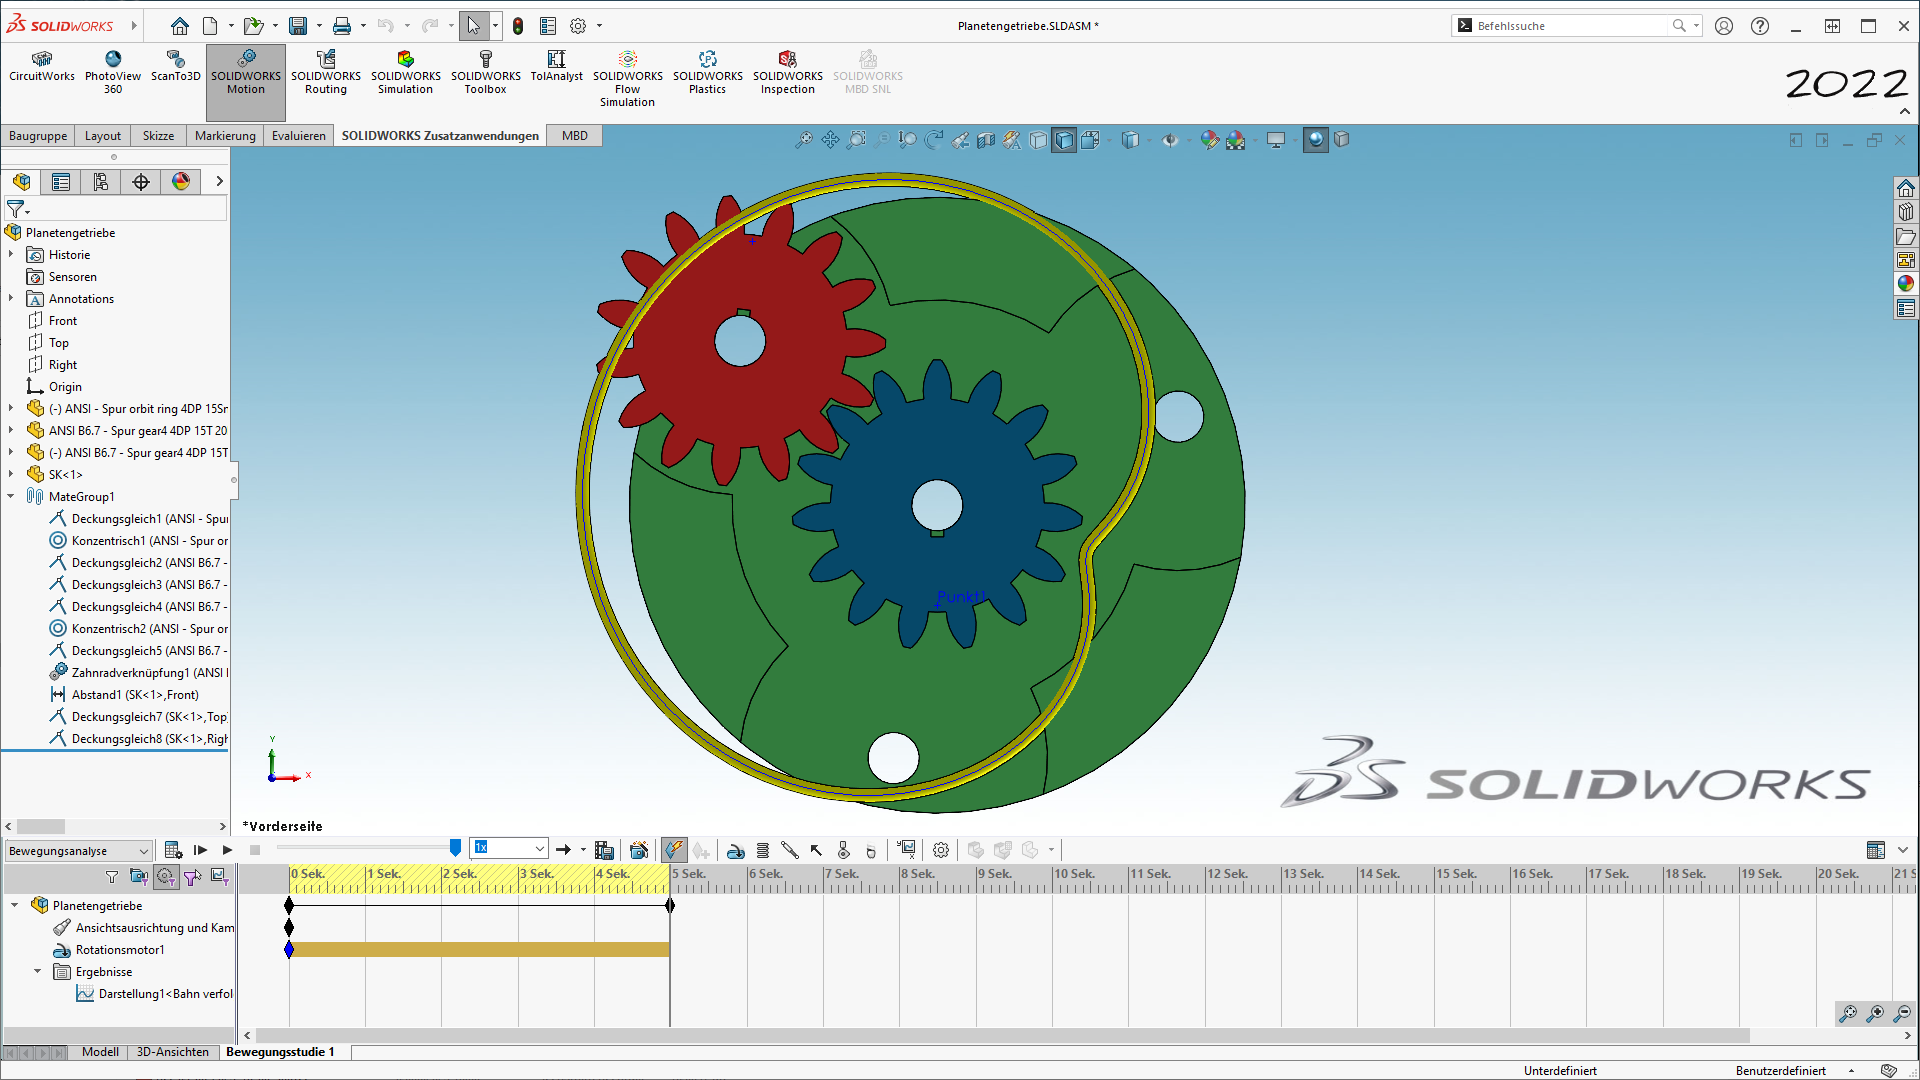Viewport: 1920px width, 1080px height.
Task: Switch to Baugruppe tab
Action: (x=38, y=136)
